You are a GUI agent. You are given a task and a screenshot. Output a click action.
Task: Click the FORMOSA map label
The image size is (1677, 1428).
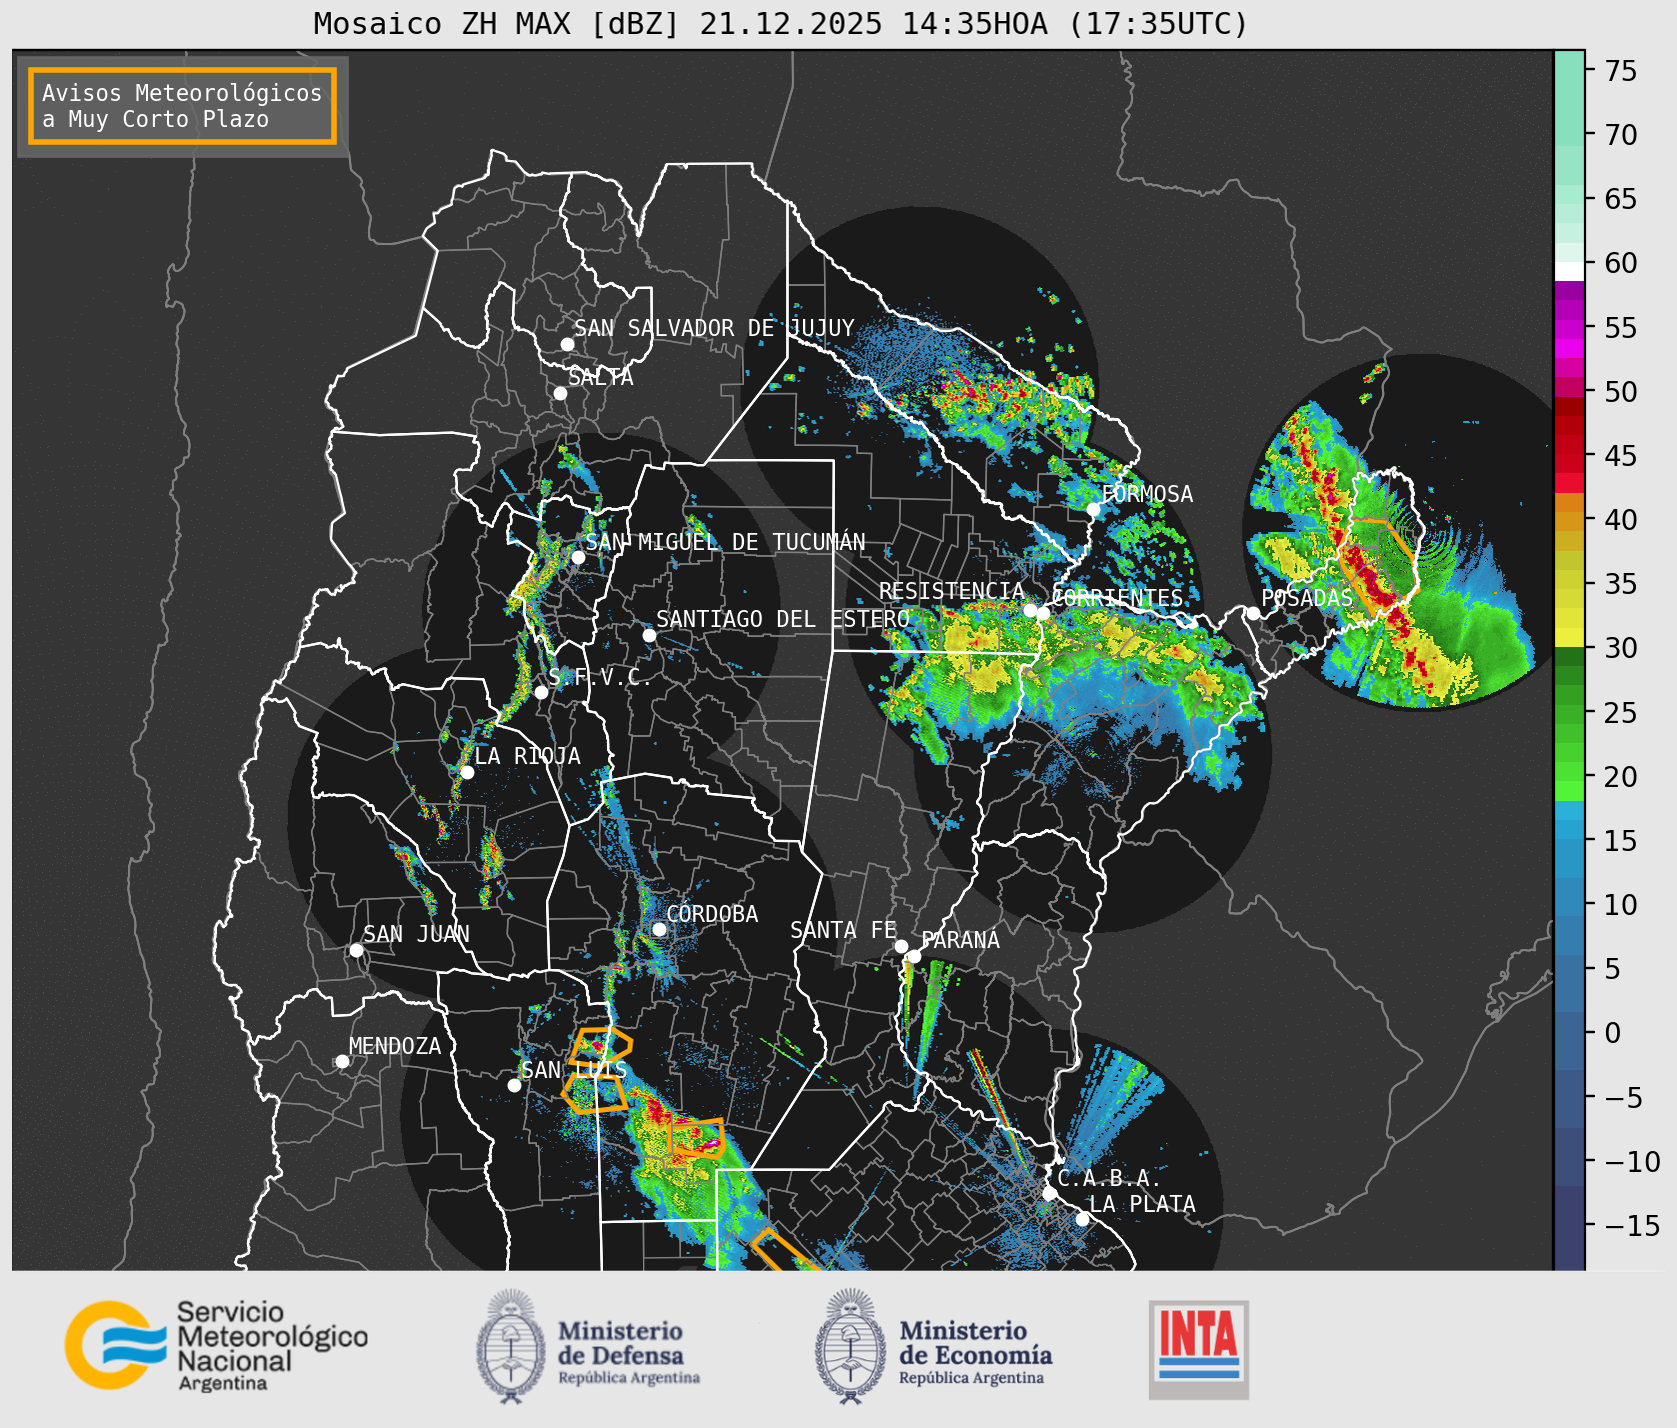(x=1147, y=494)
